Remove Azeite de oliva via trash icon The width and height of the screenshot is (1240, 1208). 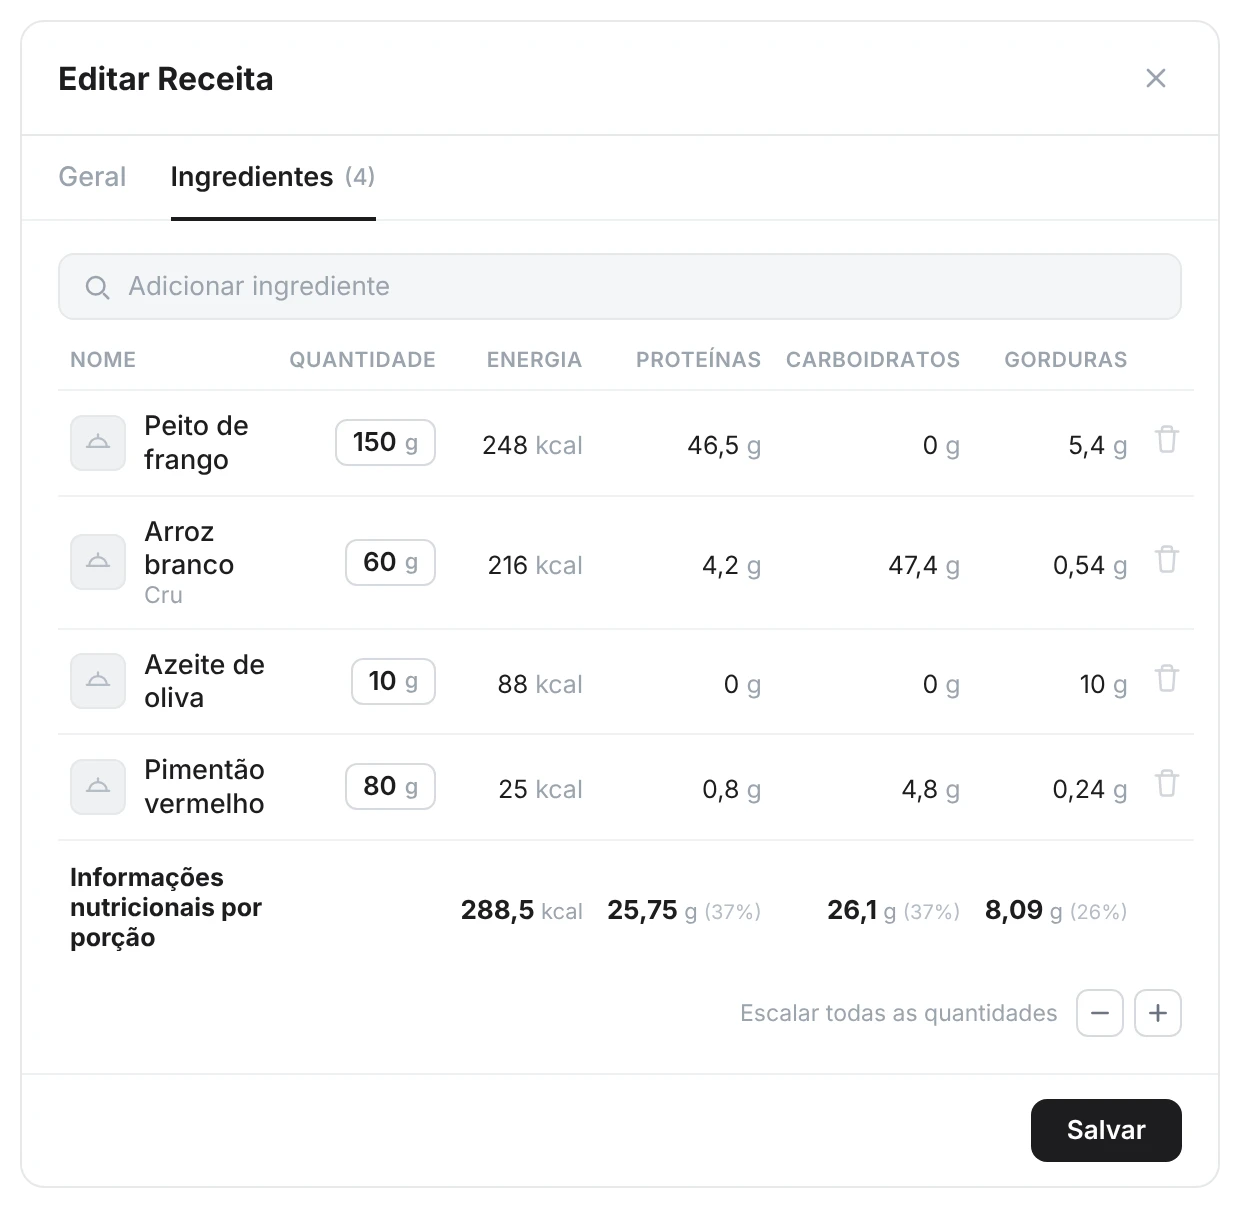[x=1167, y=679]
